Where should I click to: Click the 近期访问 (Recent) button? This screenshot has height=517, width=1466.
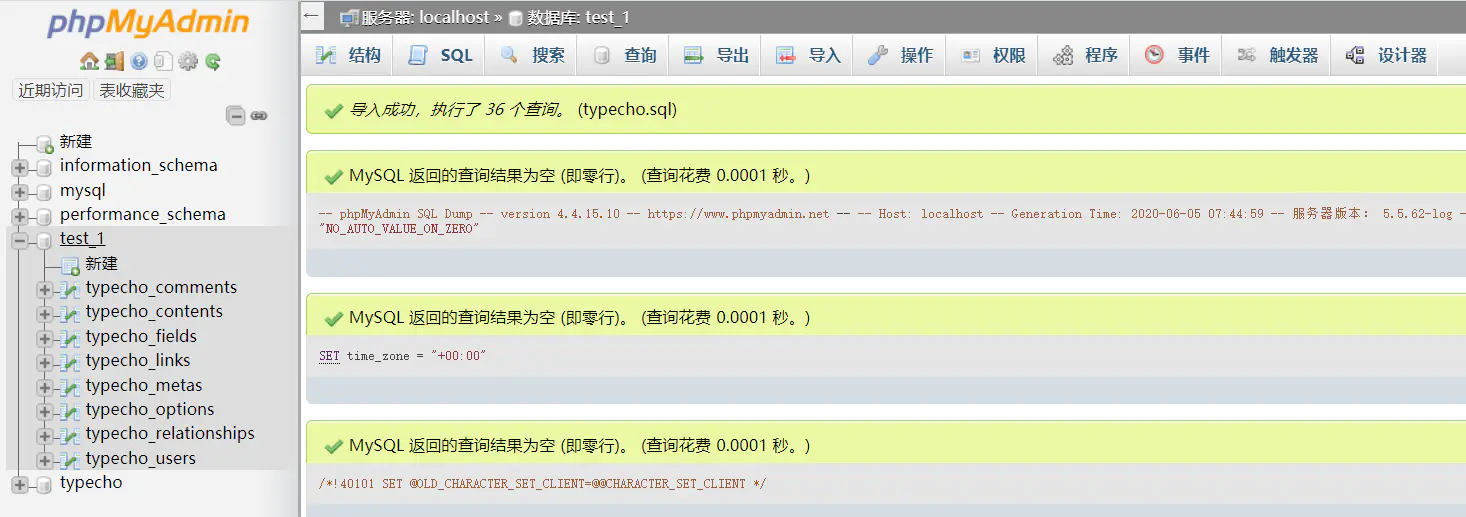tap(51, 90)
